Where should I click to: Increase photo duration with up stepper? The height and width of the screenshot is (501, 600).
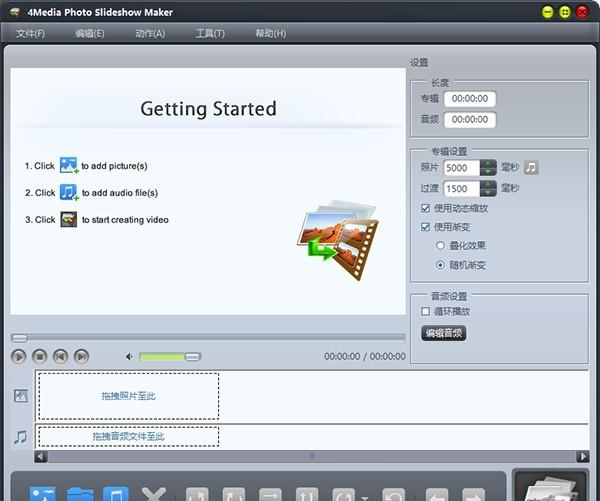coord(488,164)
